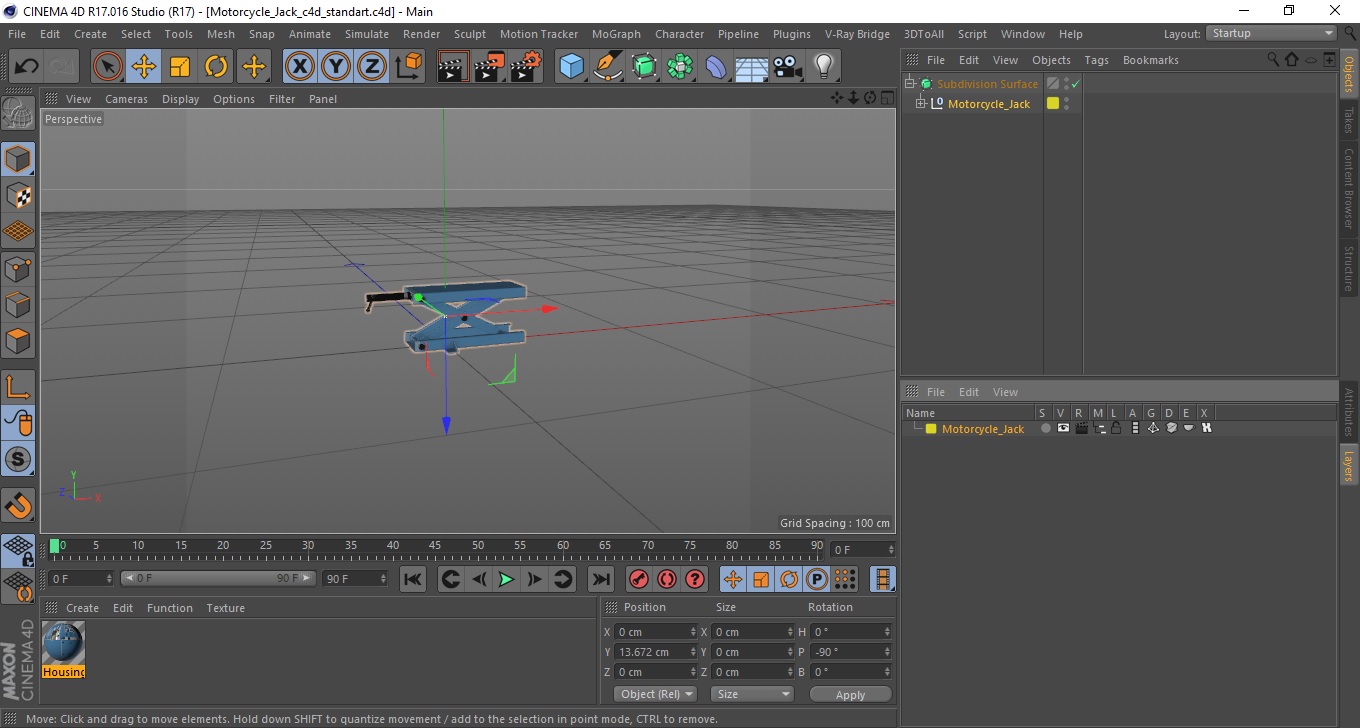
Task: Adjust the Position X stepper arrows
Action: click(x=694, y=632)
